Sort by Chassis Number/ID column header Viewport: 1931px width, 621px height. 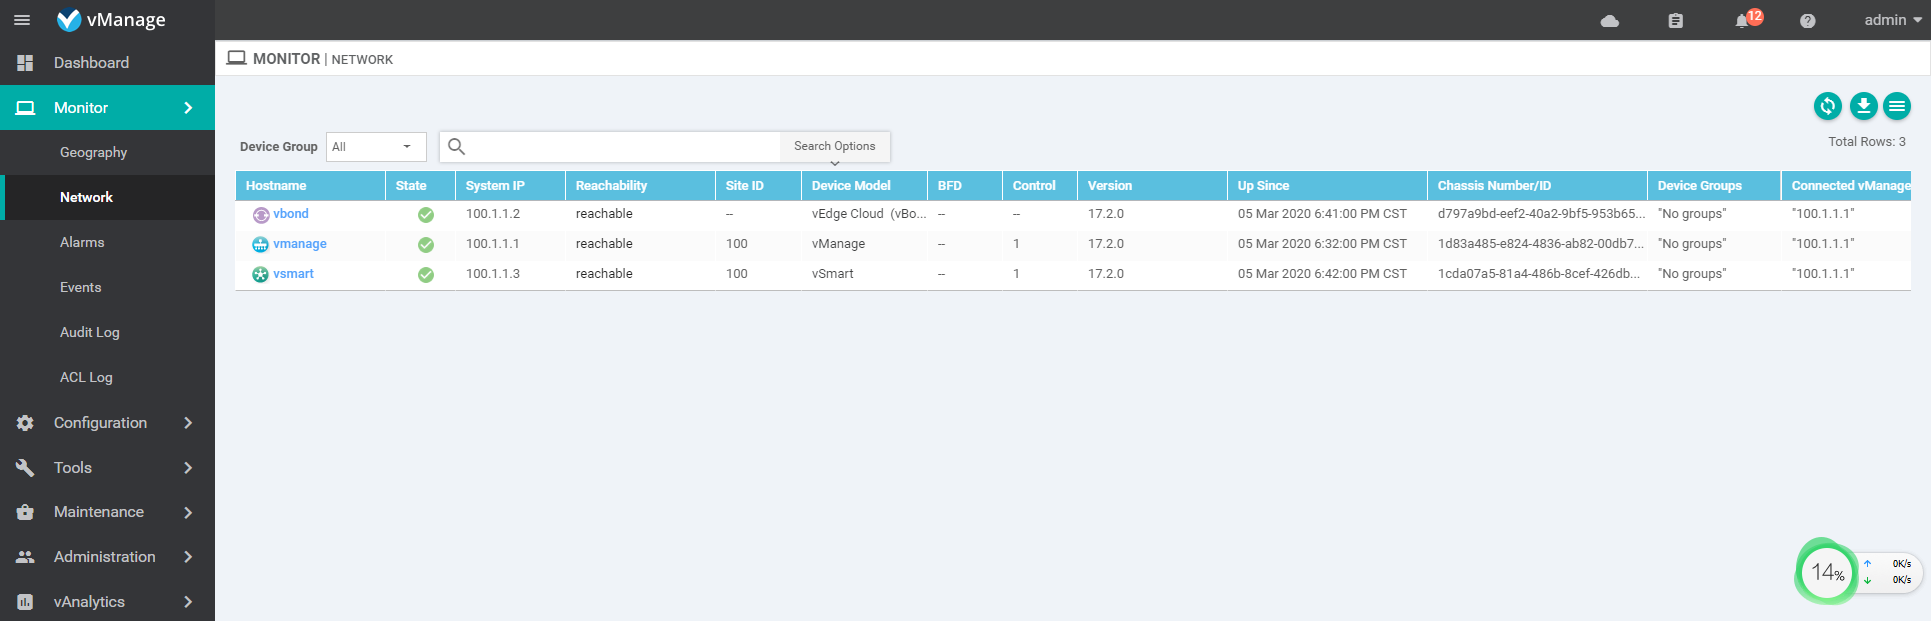(1537, 186)
